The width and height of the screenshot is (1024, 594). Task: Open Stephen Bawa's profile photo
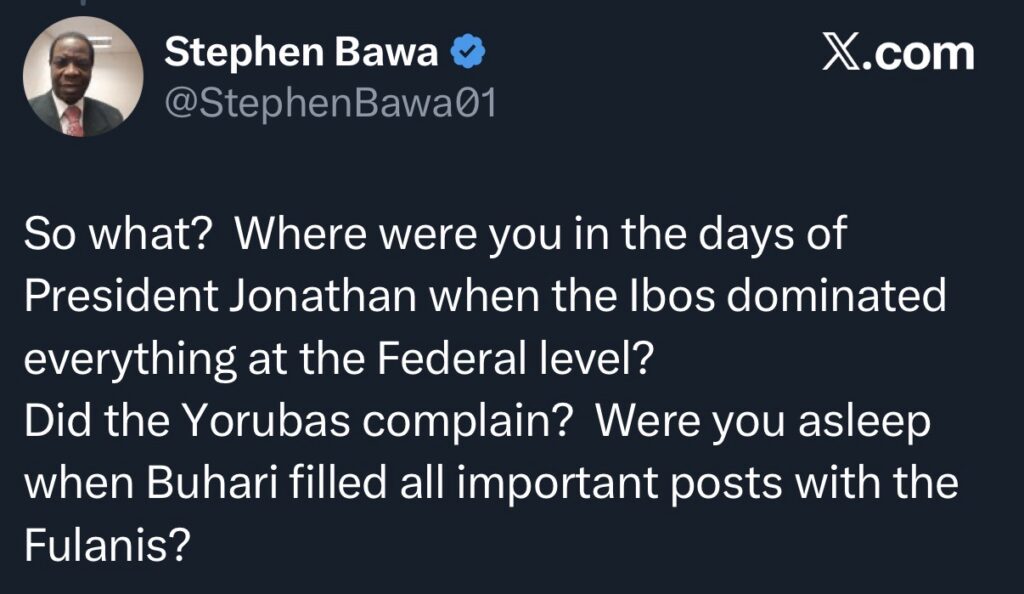pyautogui.click(x=83, y=77)
